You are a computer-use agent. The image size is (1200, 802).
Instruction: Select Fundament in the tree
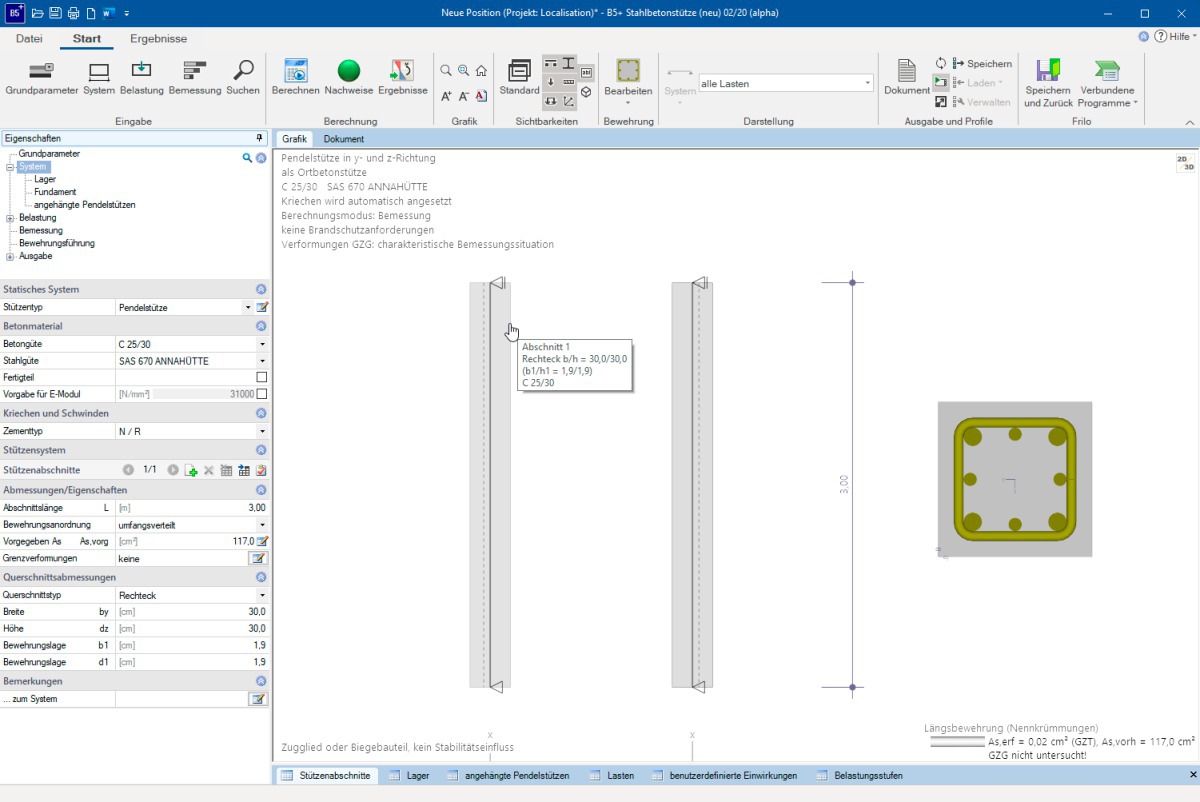click(x=55, y=192)
